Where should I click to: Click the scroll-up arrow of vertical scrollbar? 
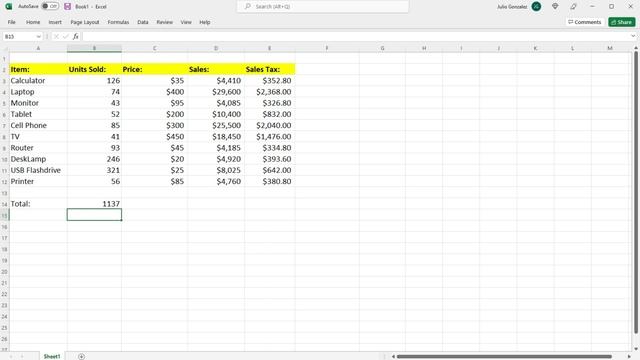pyautogui.click(x=636, y=48)
